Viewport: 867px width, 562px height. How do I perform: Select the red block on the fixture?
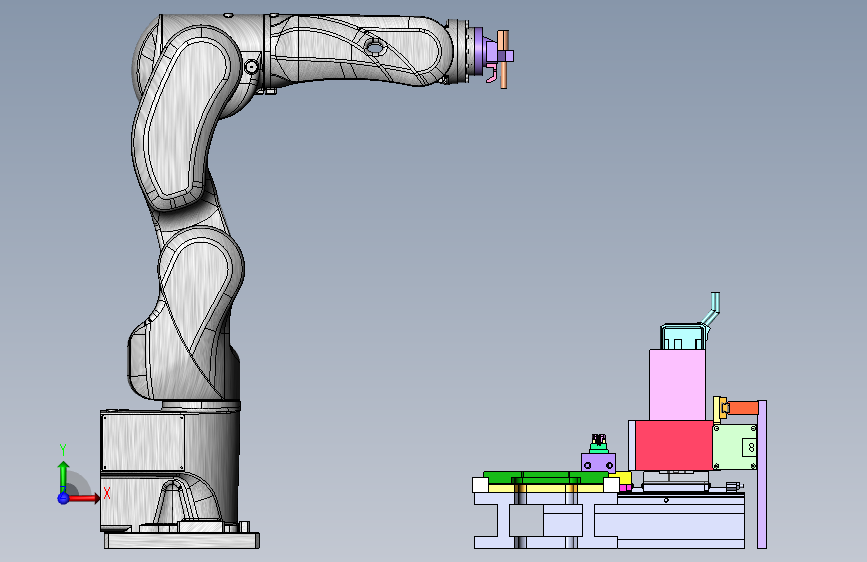674,445
